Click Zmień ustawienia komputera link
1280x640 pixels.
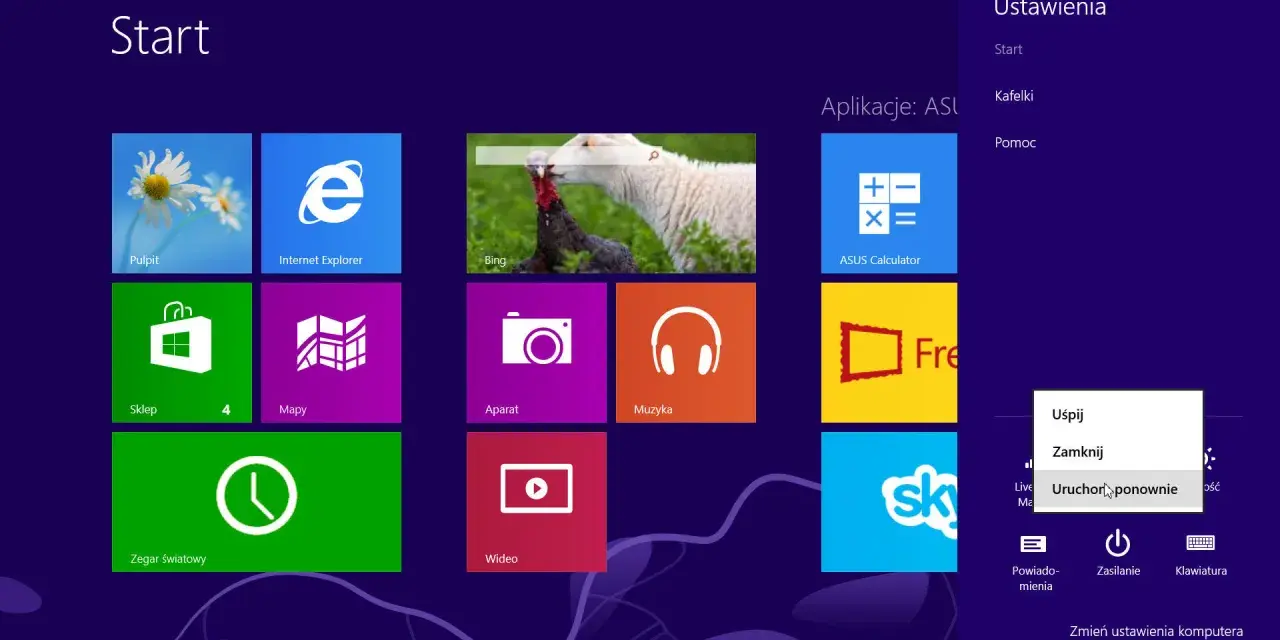coord(1156,631)
